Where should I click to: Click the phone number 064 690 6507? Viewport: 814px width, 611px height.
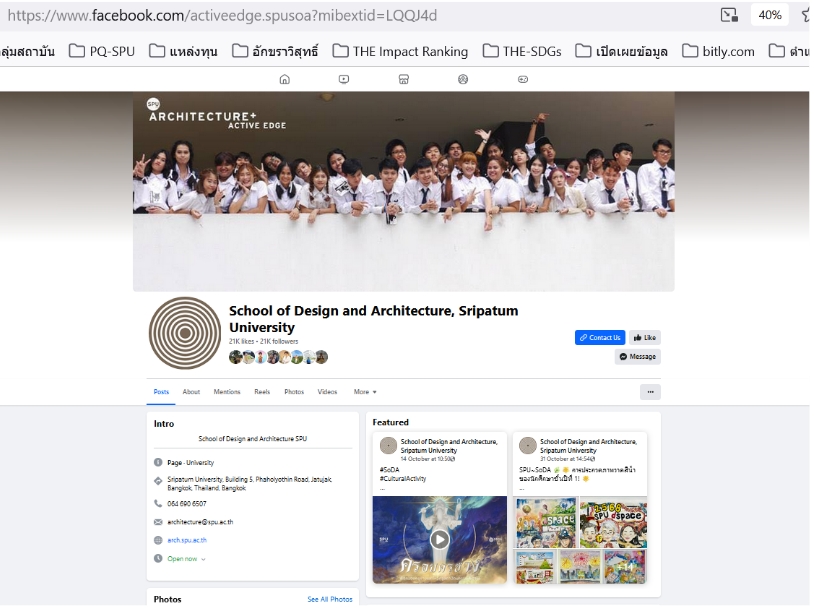[187, 504]
